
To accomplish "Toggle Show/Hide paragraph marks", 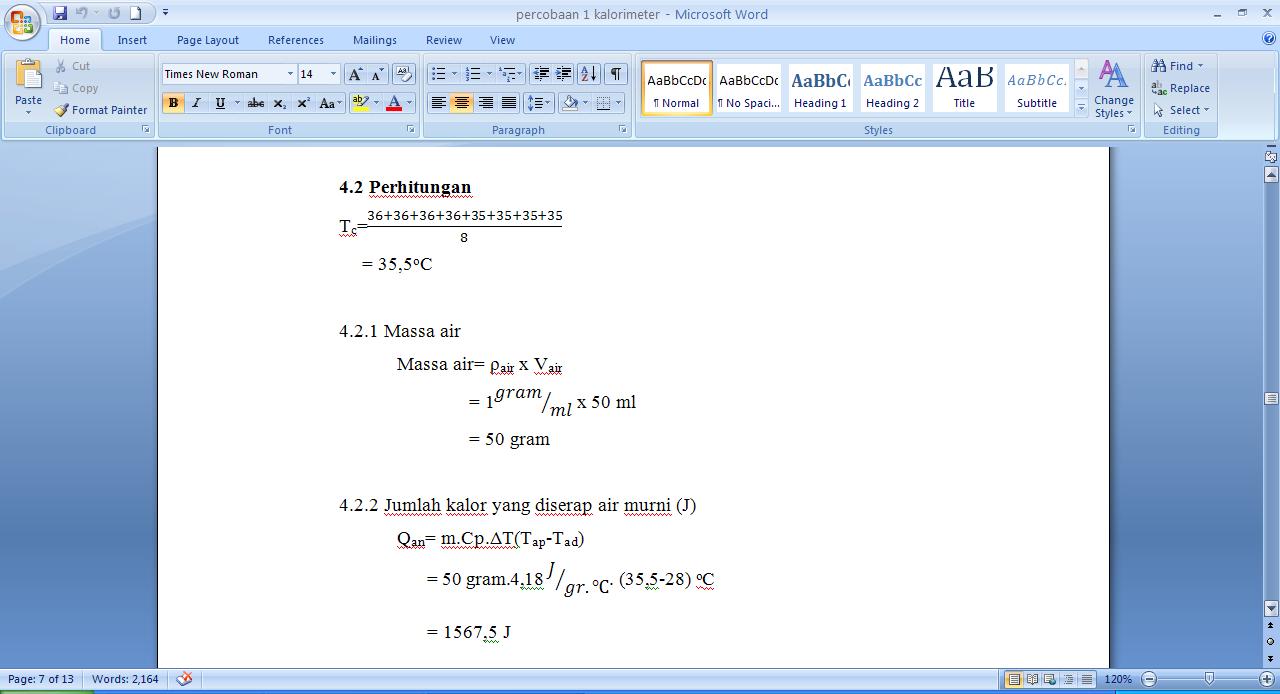I will [x=616, y=74].
